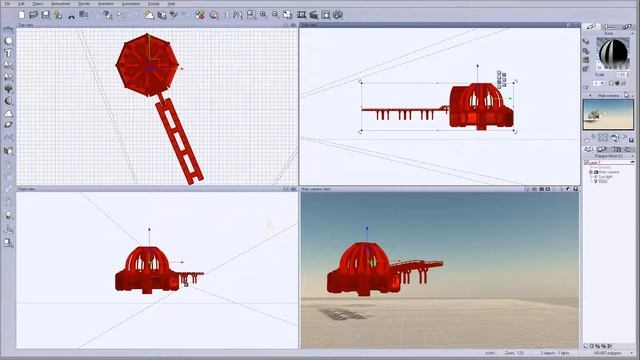Click the crosshair frame icon under preview
Image resolution: width=640 pixels, height=360 pixels.
click(603, 138)
